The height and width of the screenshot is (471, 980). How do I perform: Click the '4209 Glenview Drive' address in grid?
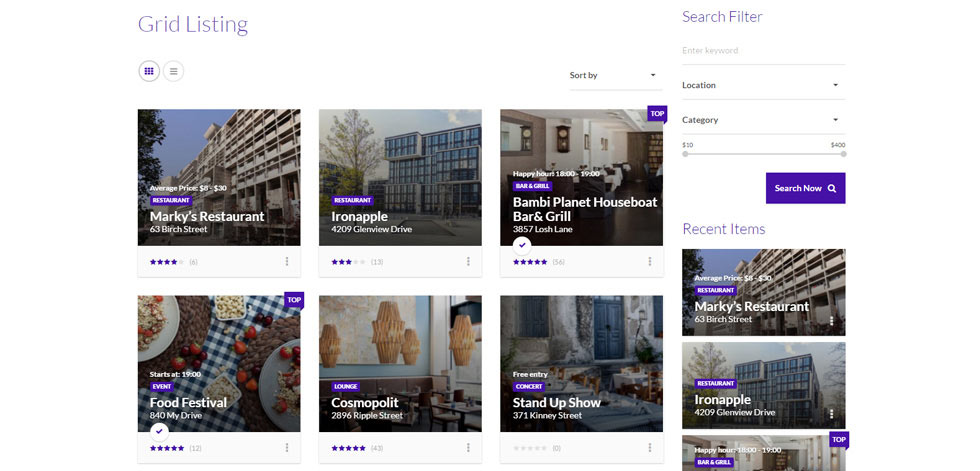(x=371, y=229)
